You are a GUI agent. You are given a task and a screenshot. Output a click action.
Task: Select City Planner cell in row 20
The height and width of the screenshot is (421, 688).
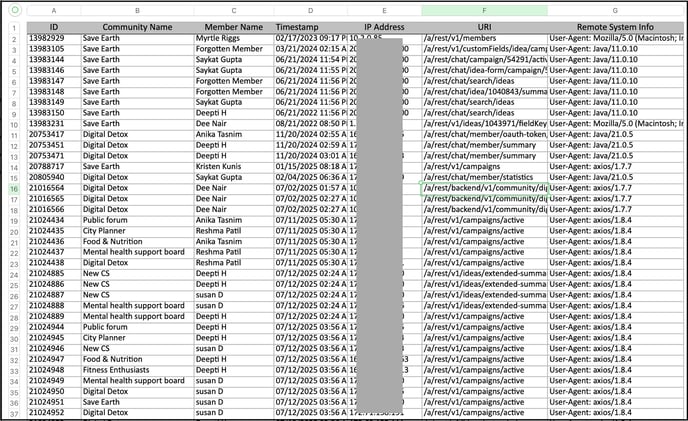(137, 231)
